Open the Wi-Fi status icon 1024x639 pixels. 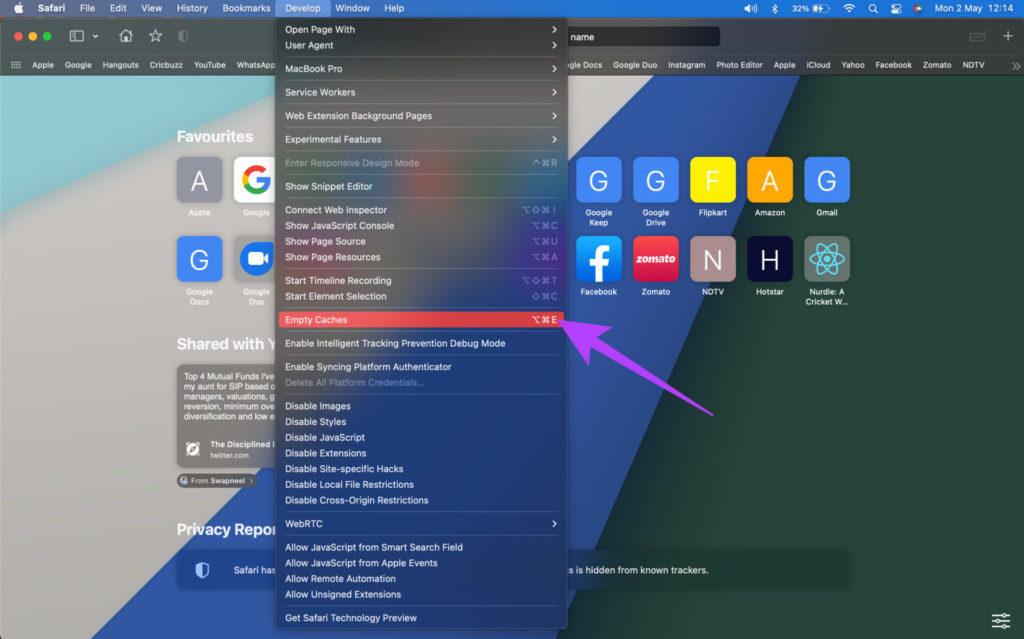848,8
